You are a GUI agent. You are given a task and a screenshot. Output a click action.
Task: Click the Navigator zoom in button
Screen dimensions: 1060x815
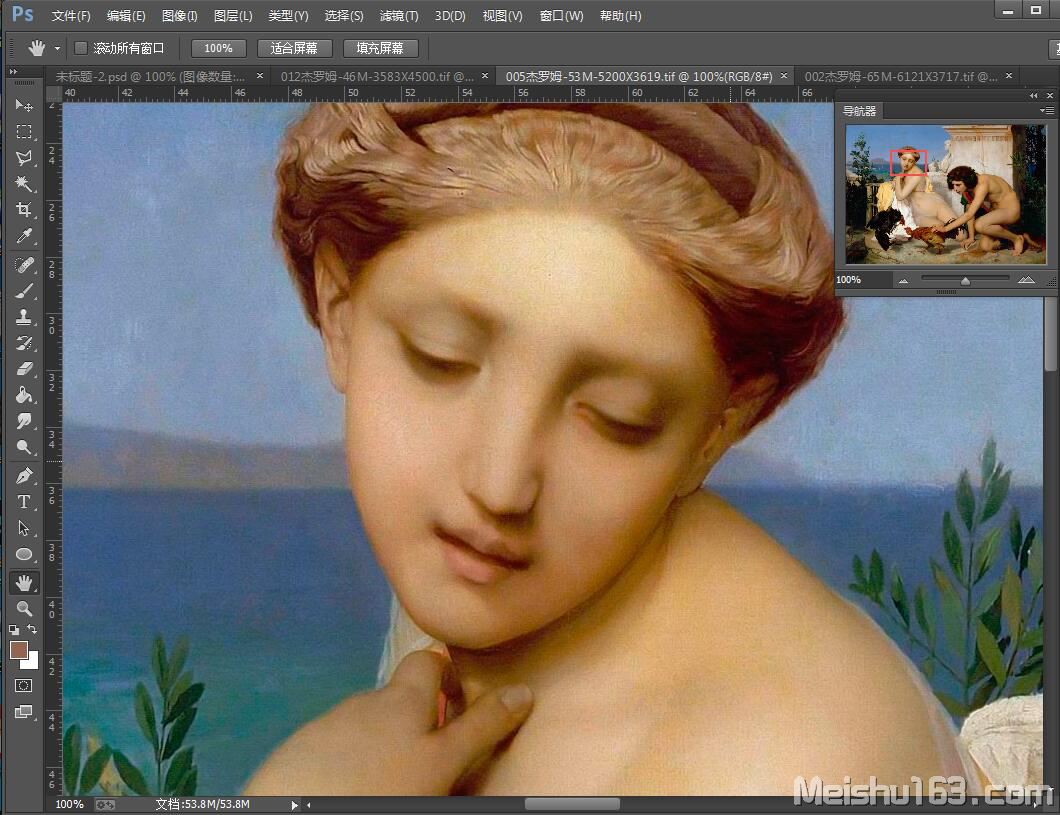coord(1026,280)
